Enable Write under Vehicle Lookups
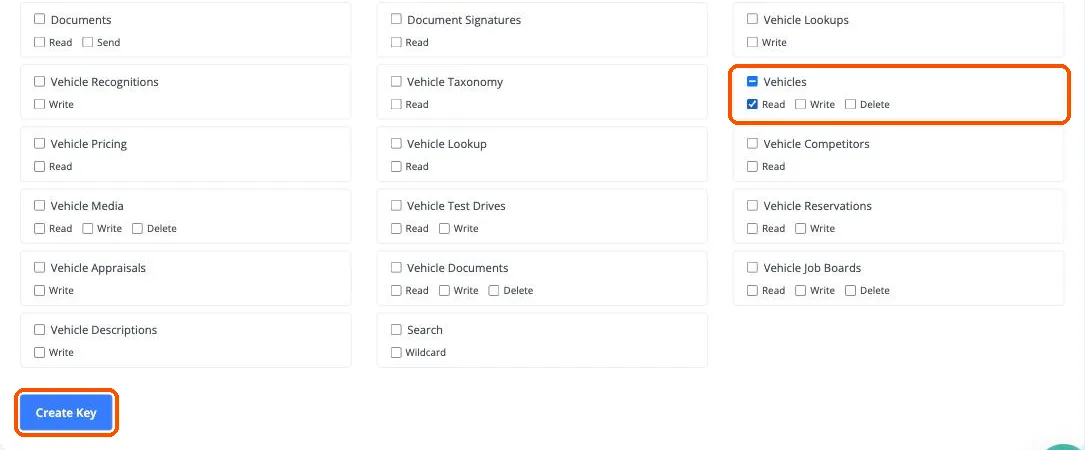This screenshot has width=1085, height=450. tap(752, 42)
